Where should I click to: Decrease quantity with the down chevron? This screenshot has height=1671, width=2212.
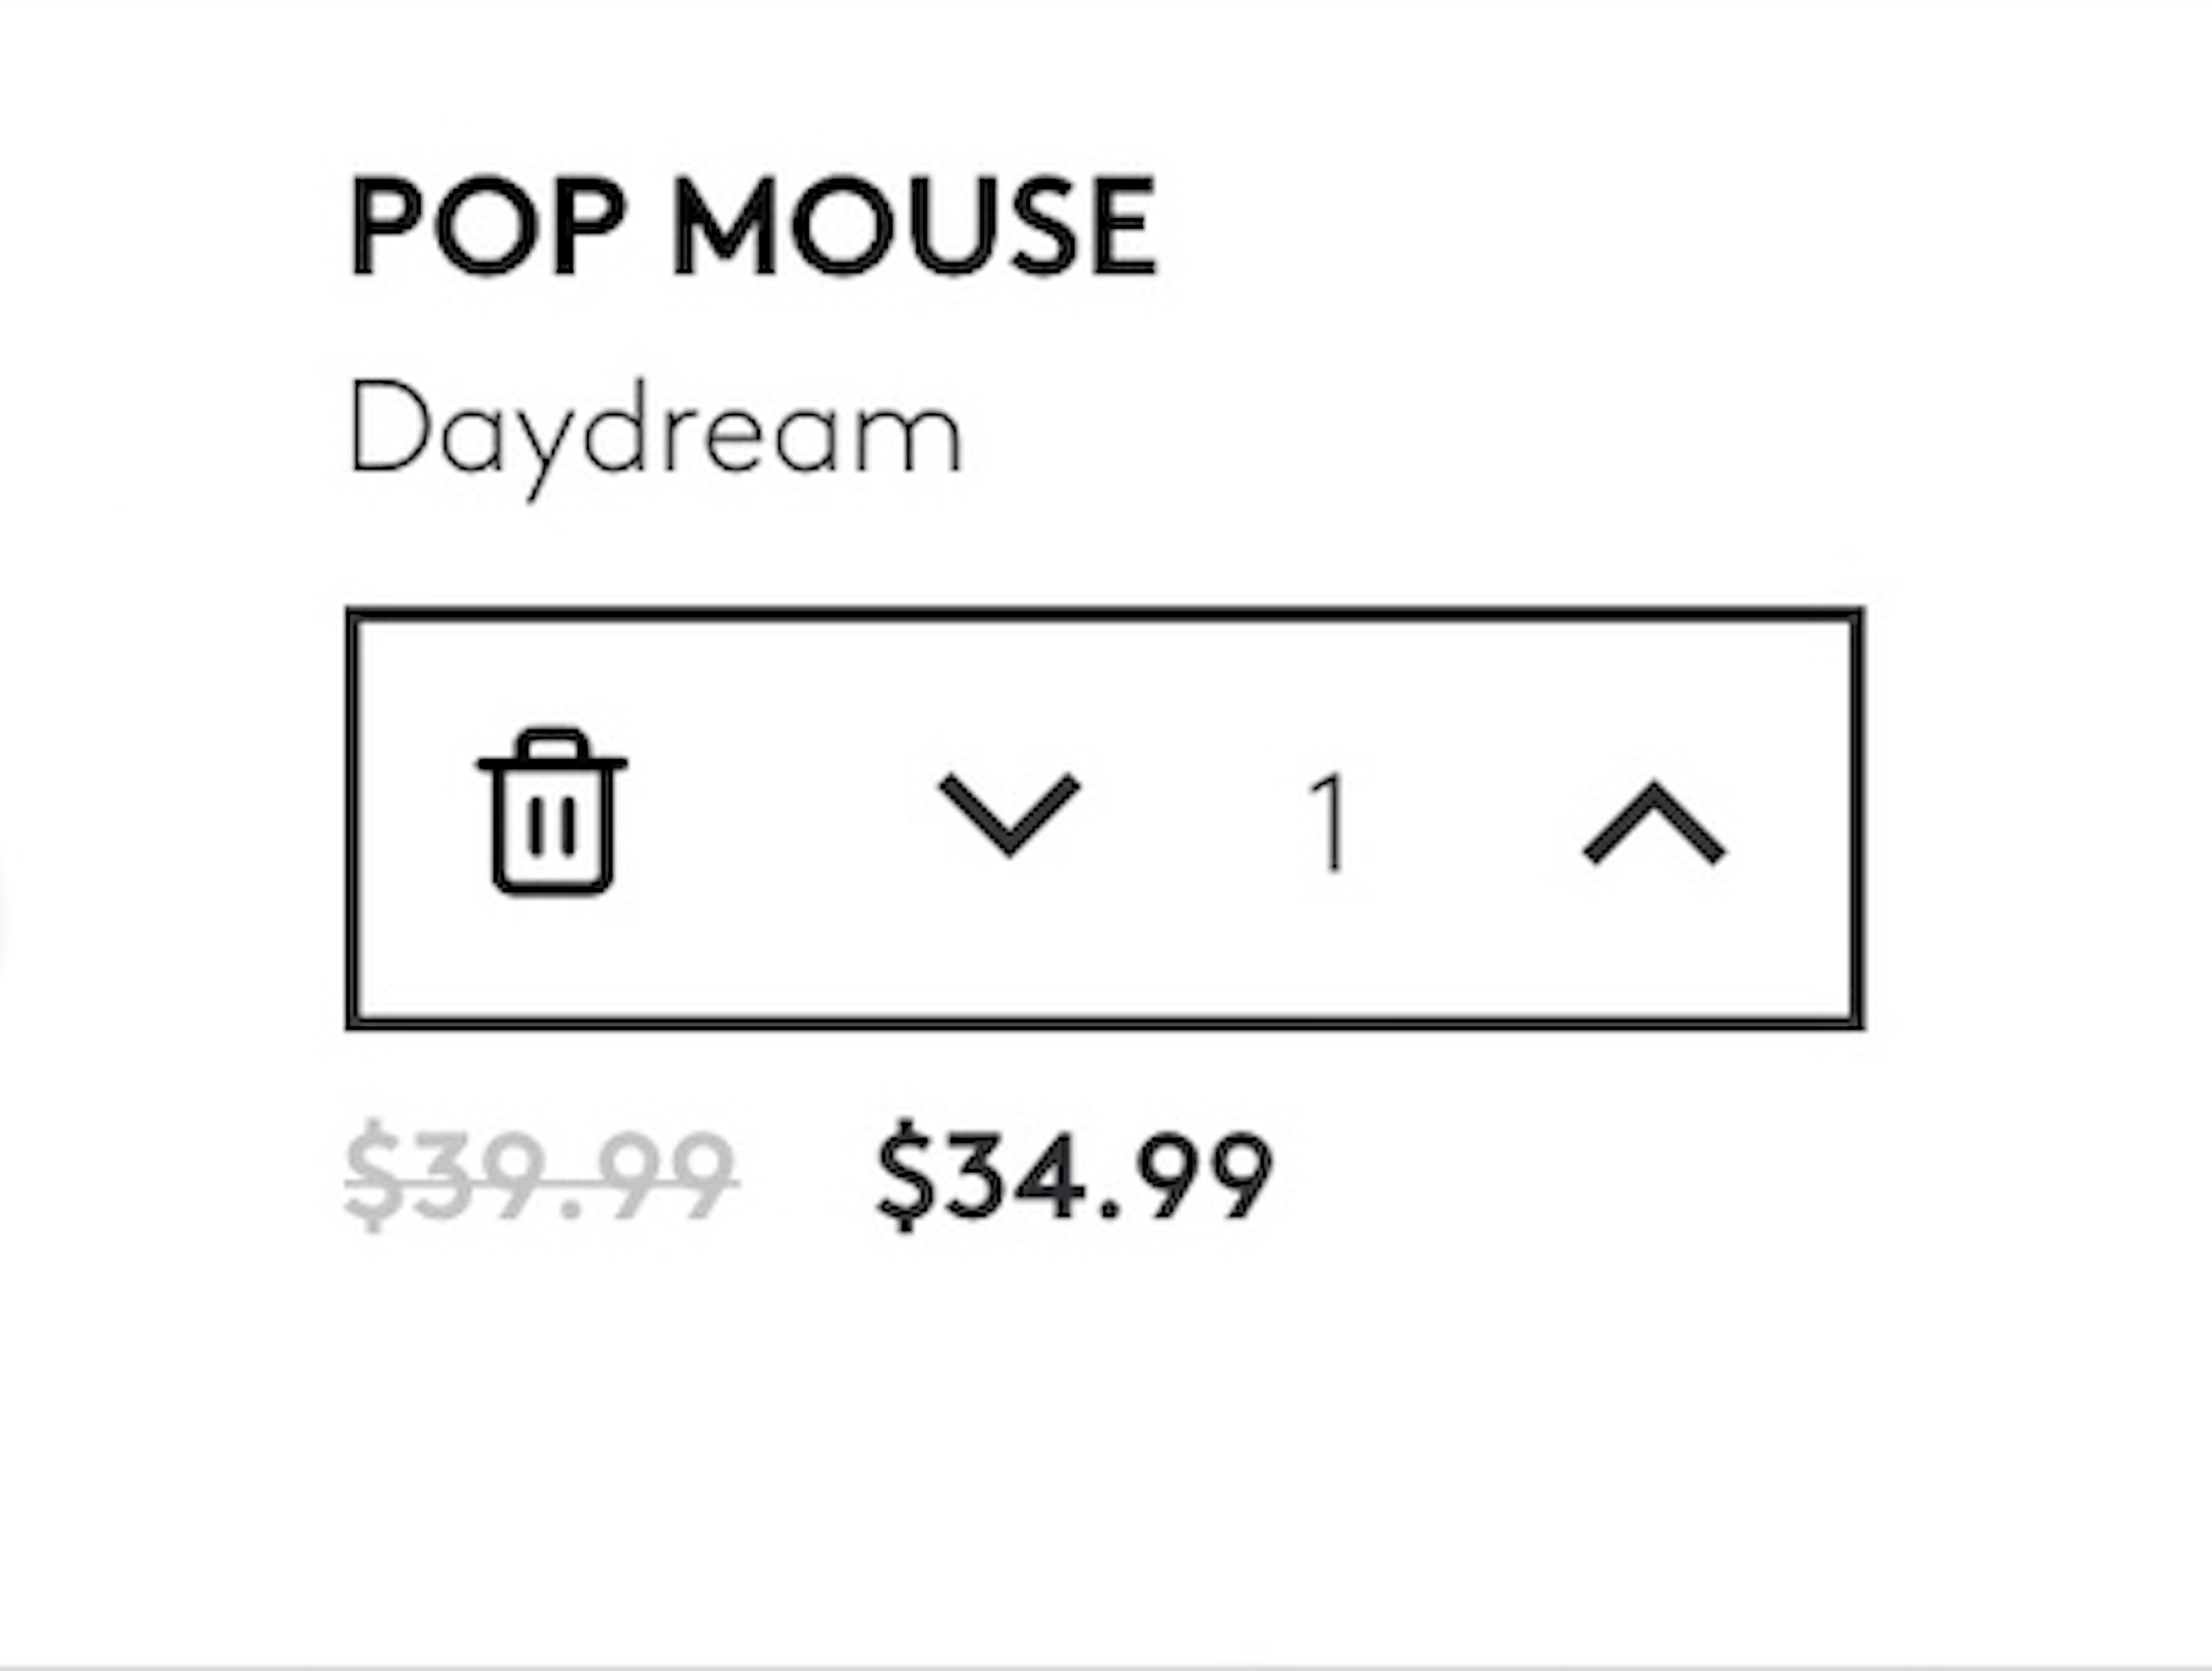click(1009, 815)
